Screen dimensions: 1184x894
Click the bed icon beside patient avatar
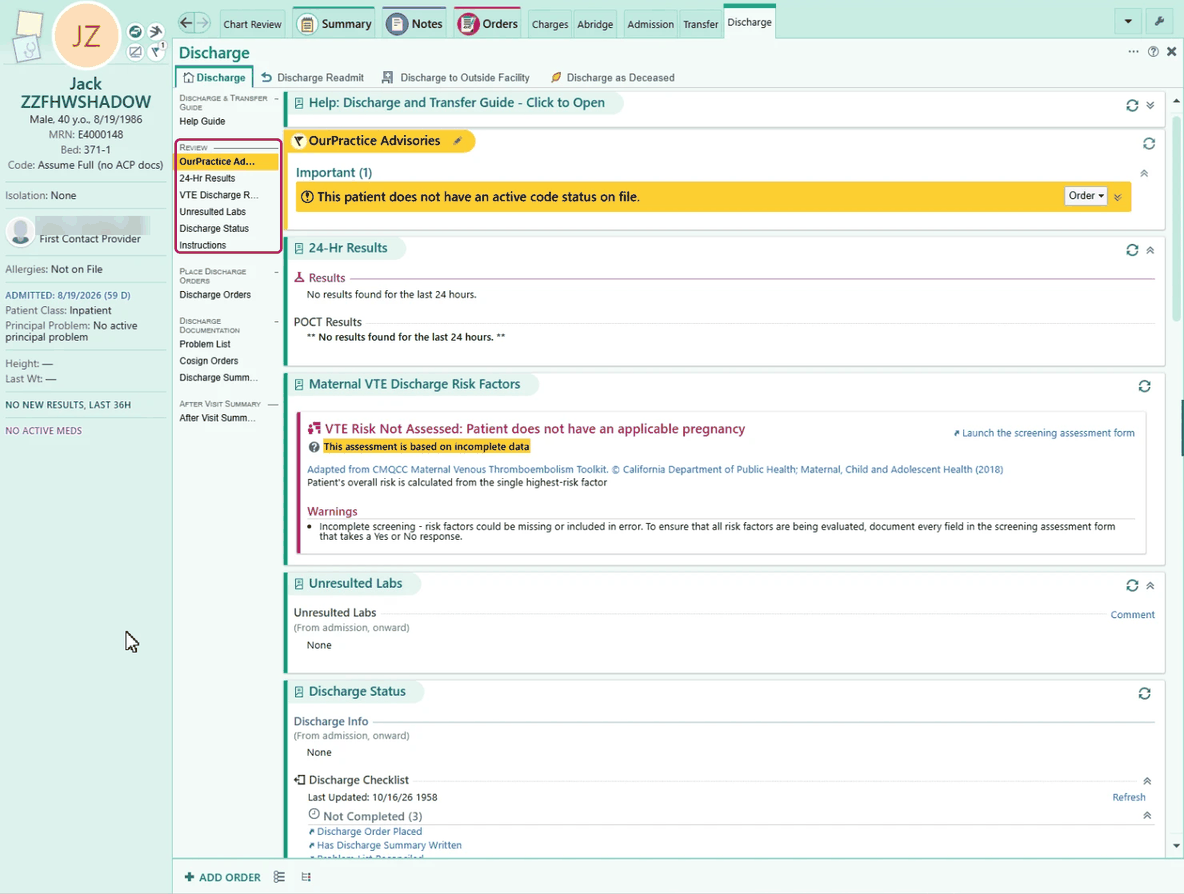(135, 31)
